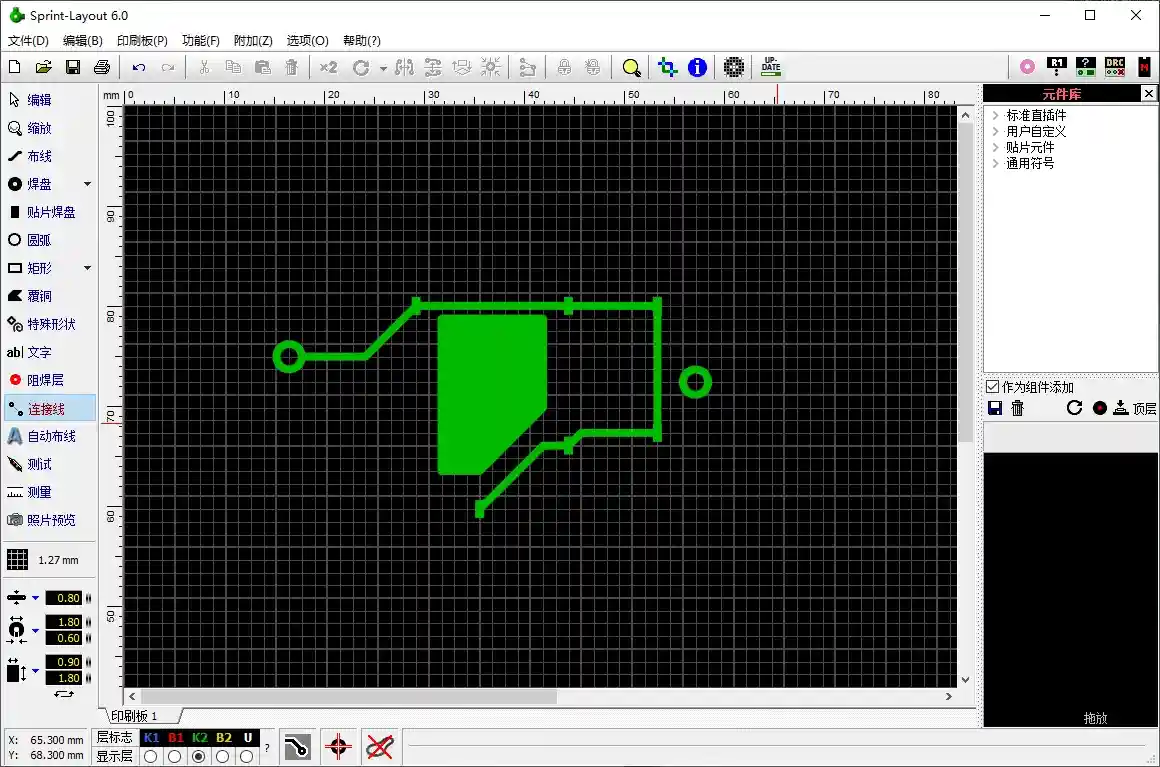The width and height of the screenshot is (1160, 767).
Task: Select the 自动布线 autoroute tool
Action: pos(50,436)
